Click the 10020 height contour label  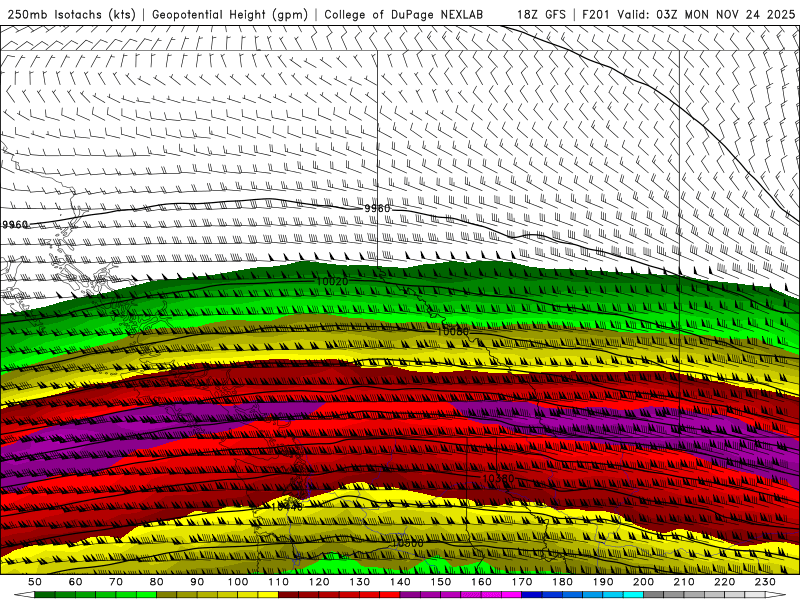coord(332,281)
